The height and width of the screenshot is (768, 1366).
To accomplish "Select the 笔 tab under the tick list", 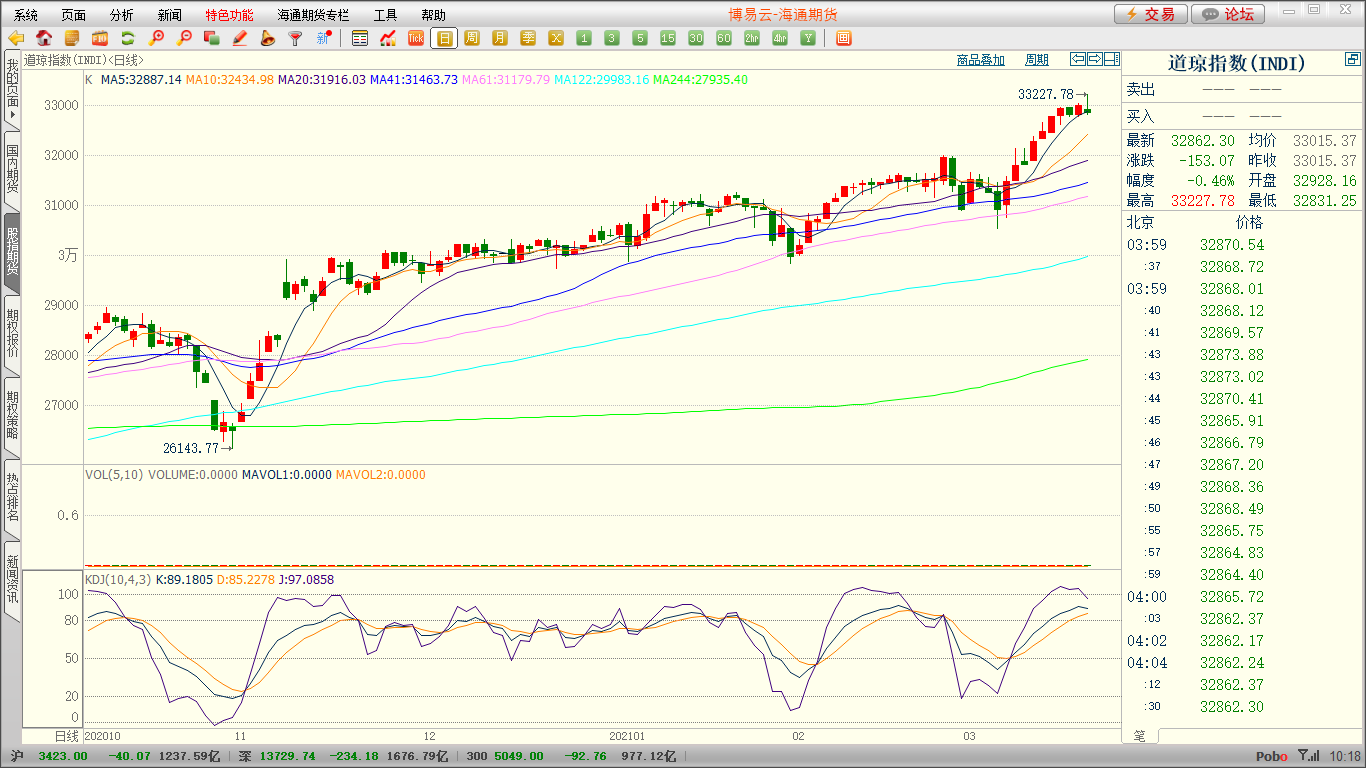I will [x=1140, y=736].
